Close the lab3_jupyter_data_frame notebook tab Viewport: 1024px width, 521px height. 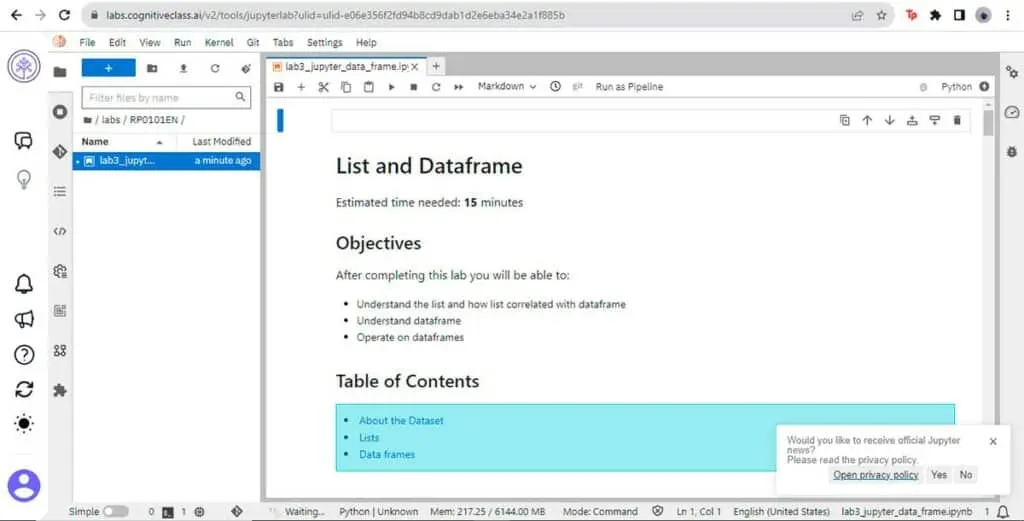[415, 67]
